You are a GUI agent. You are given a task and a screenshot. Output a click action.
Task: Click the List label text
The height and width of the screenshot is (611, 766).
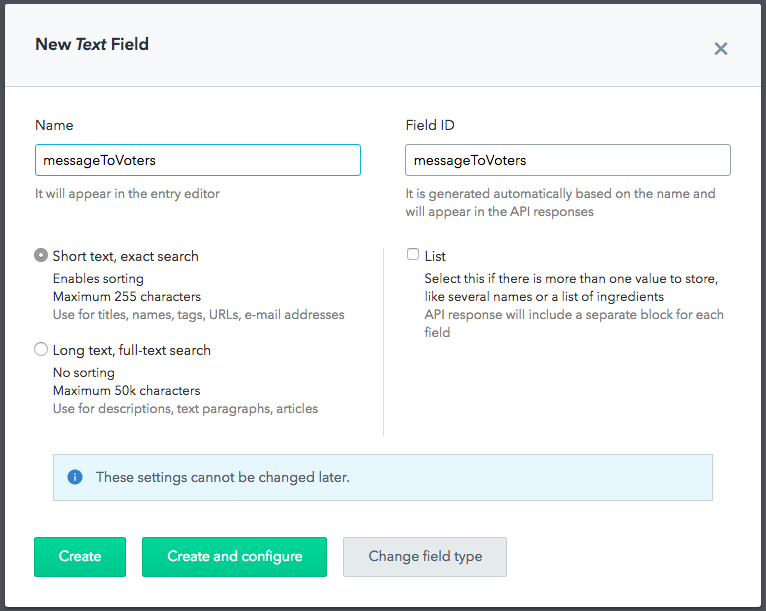coord(435,256)
